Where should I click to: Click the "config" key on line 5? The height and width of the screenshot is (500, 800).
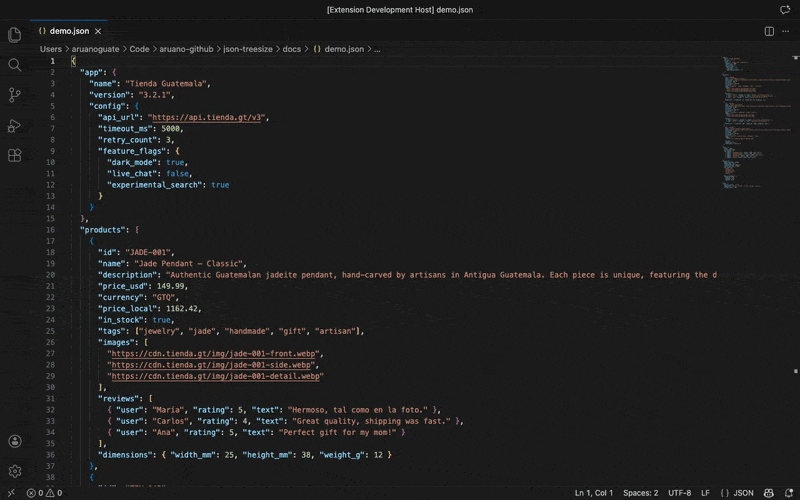pos(107,106)
